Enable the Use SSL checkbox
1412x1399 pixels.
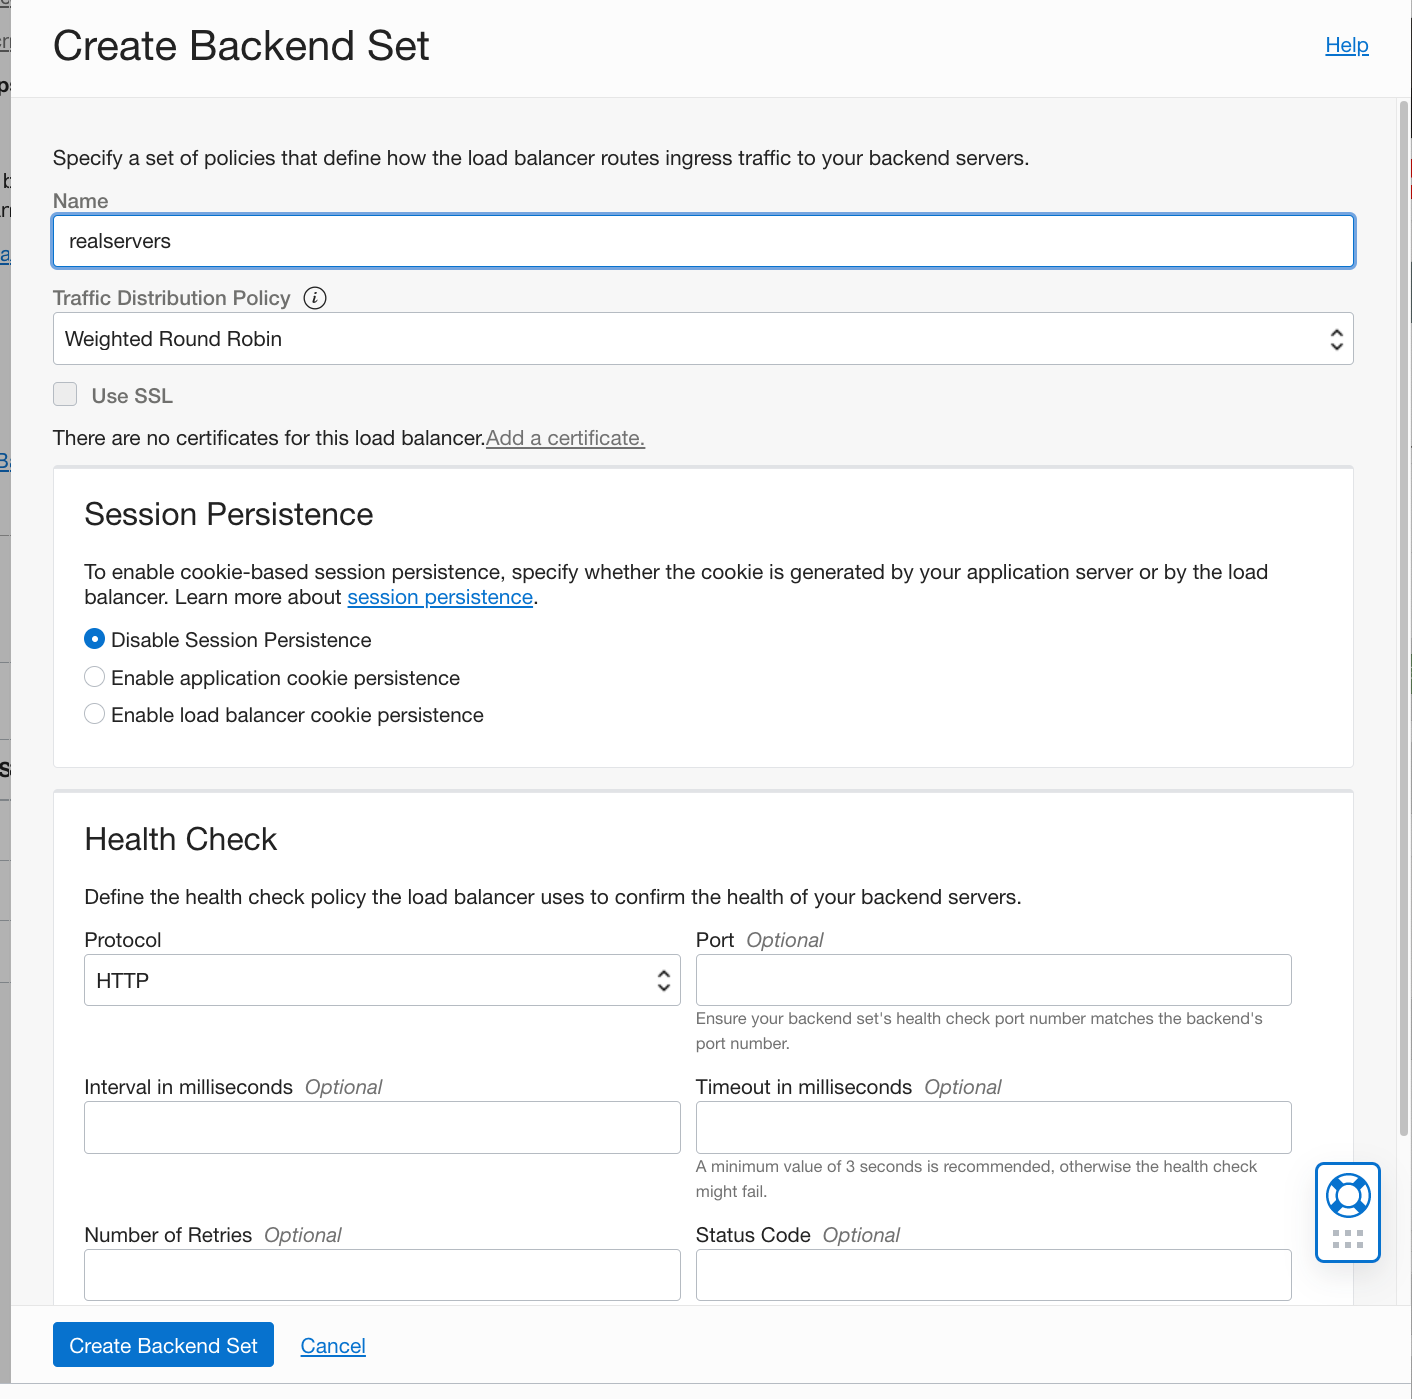[66, 395]
